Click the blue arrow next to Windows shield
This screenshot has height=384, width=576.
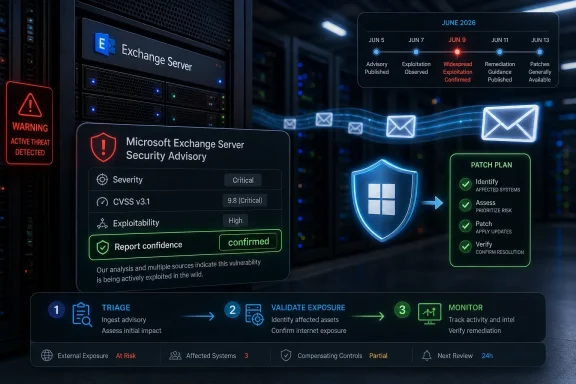point(432,202)
